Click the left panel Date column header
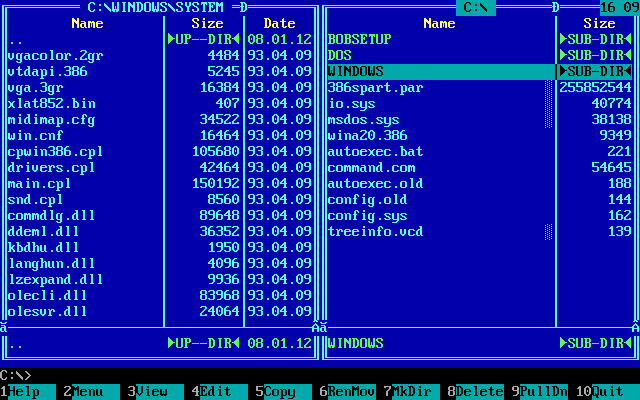 [x=279, y=23]
